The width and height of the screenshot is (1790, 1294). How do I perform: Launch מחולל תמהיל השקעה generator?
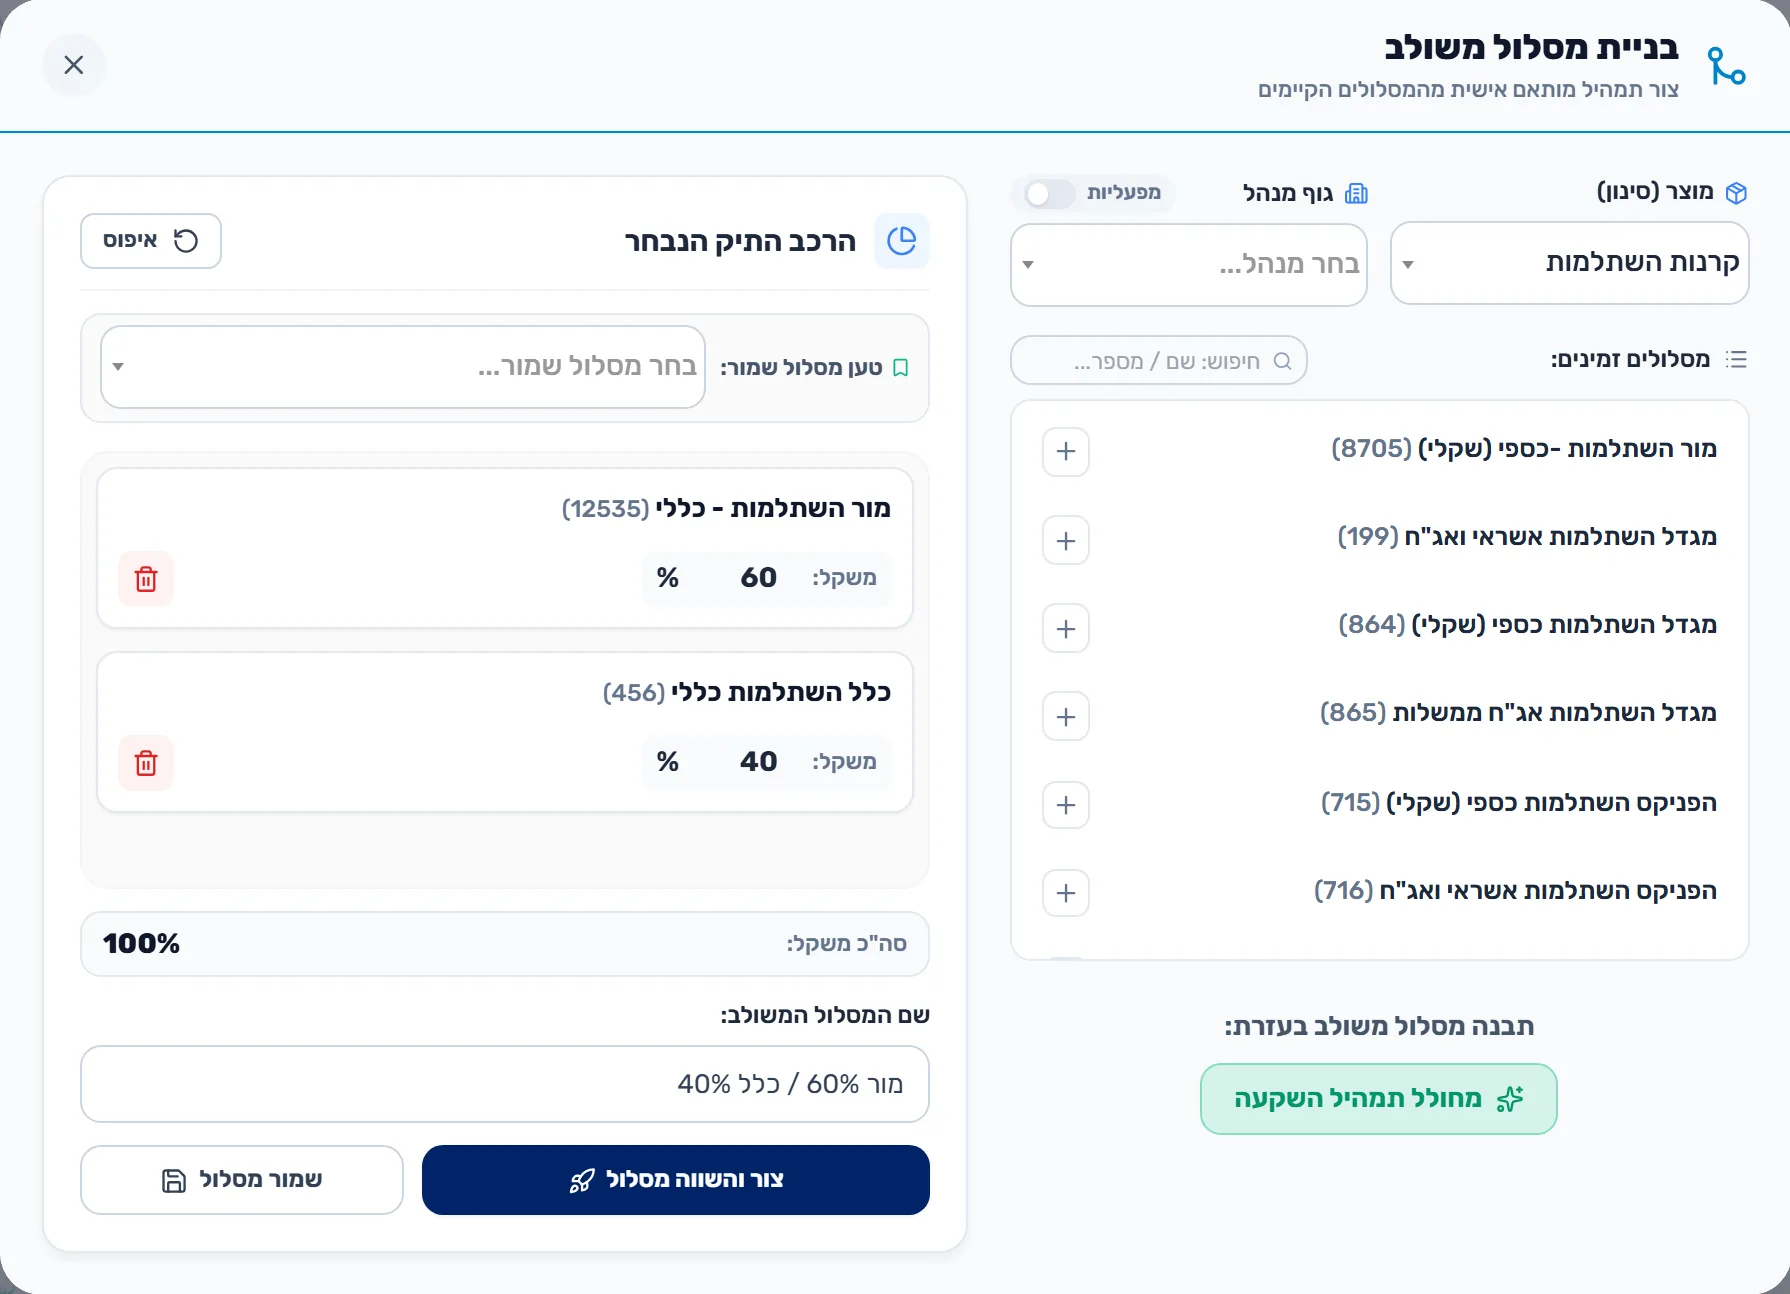[x=1378, y=1099]
